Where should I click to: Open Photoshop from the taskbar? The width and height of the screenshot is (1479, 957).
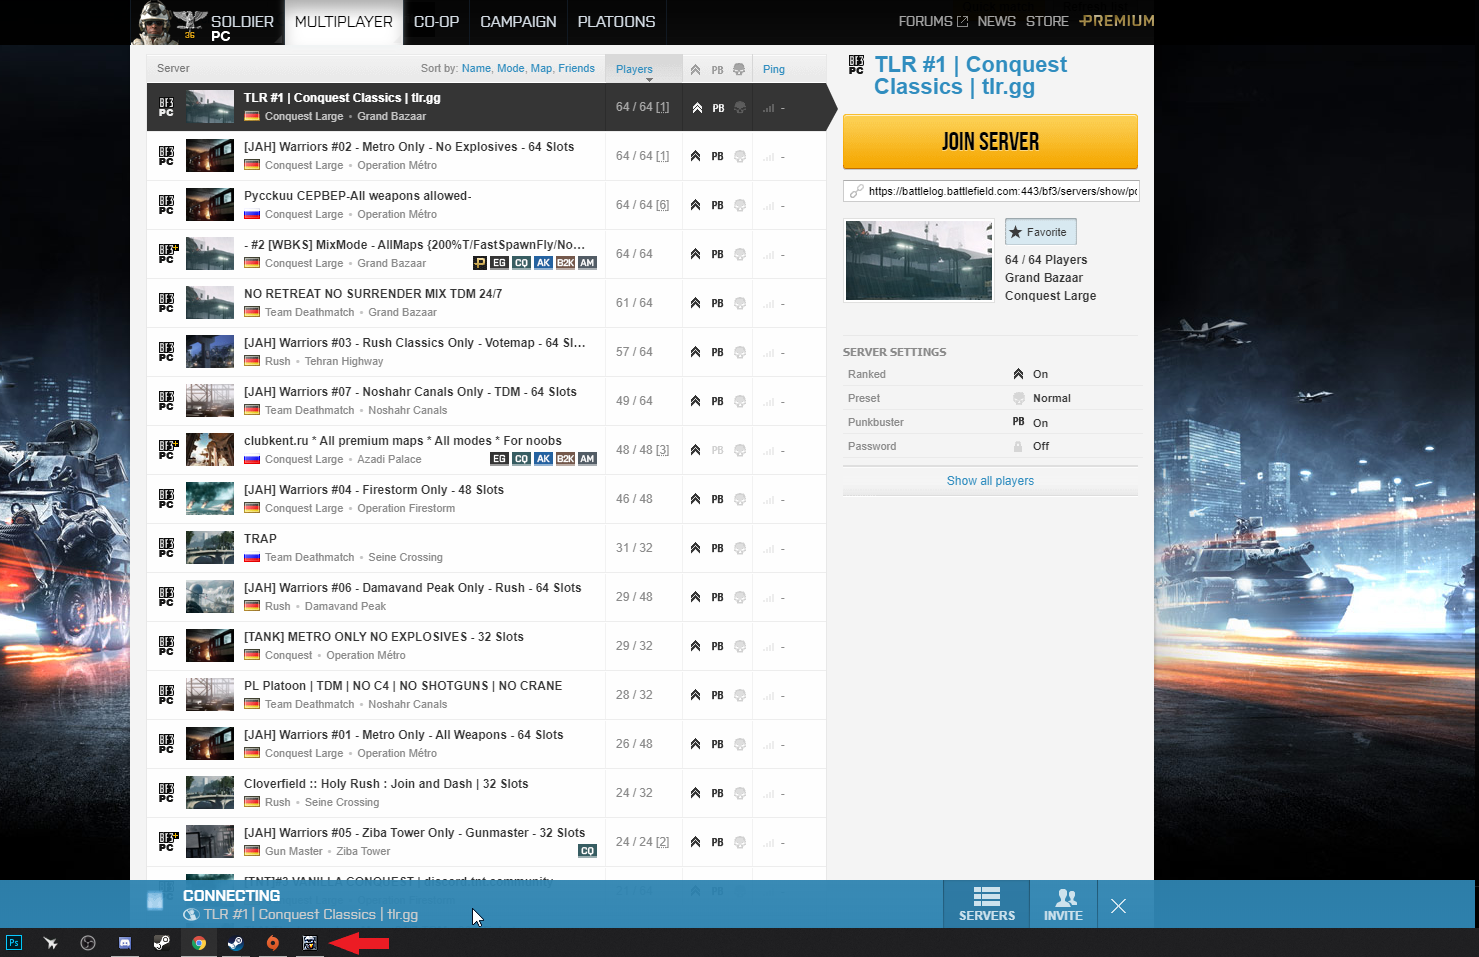[14, 943]
